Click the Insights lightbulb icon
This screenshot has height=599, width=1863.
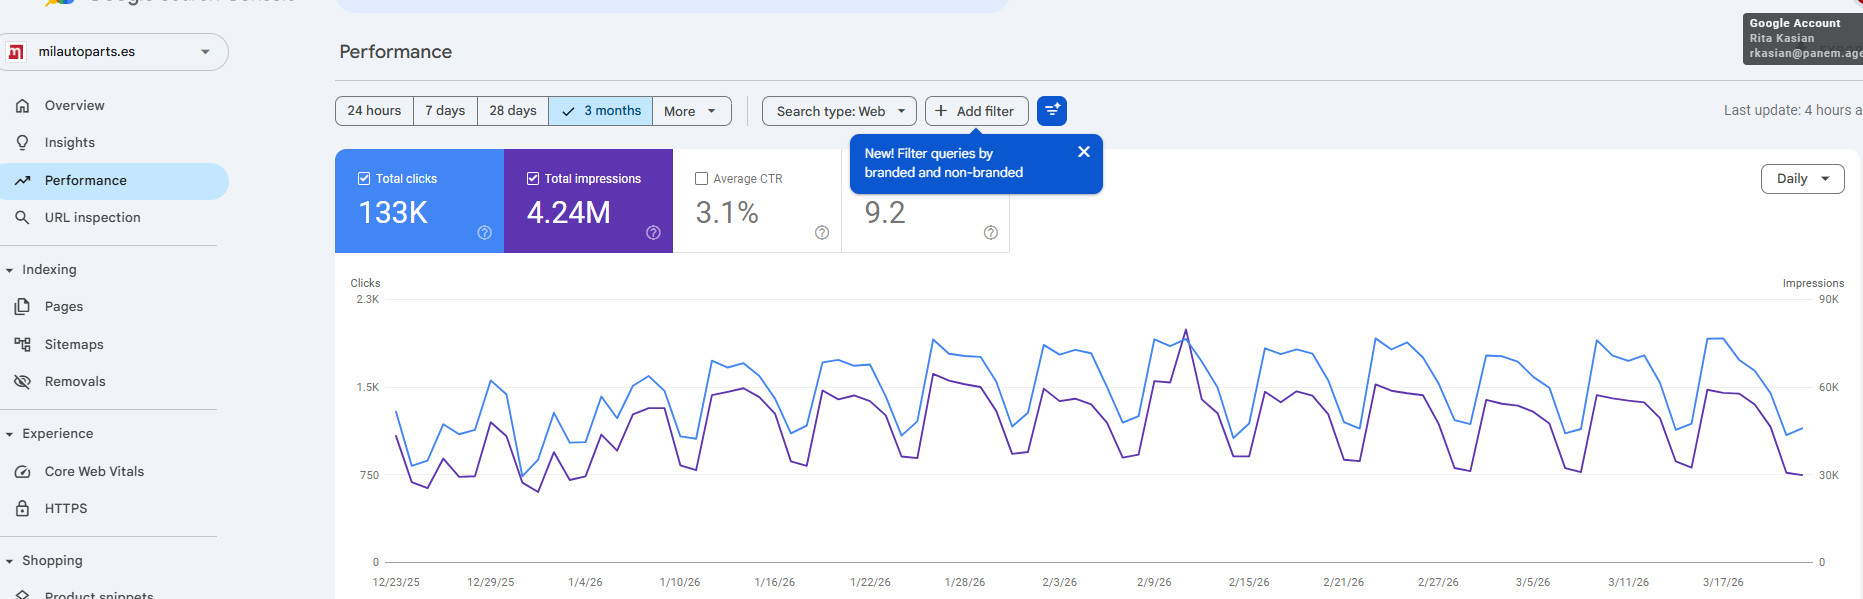point(22,143)
